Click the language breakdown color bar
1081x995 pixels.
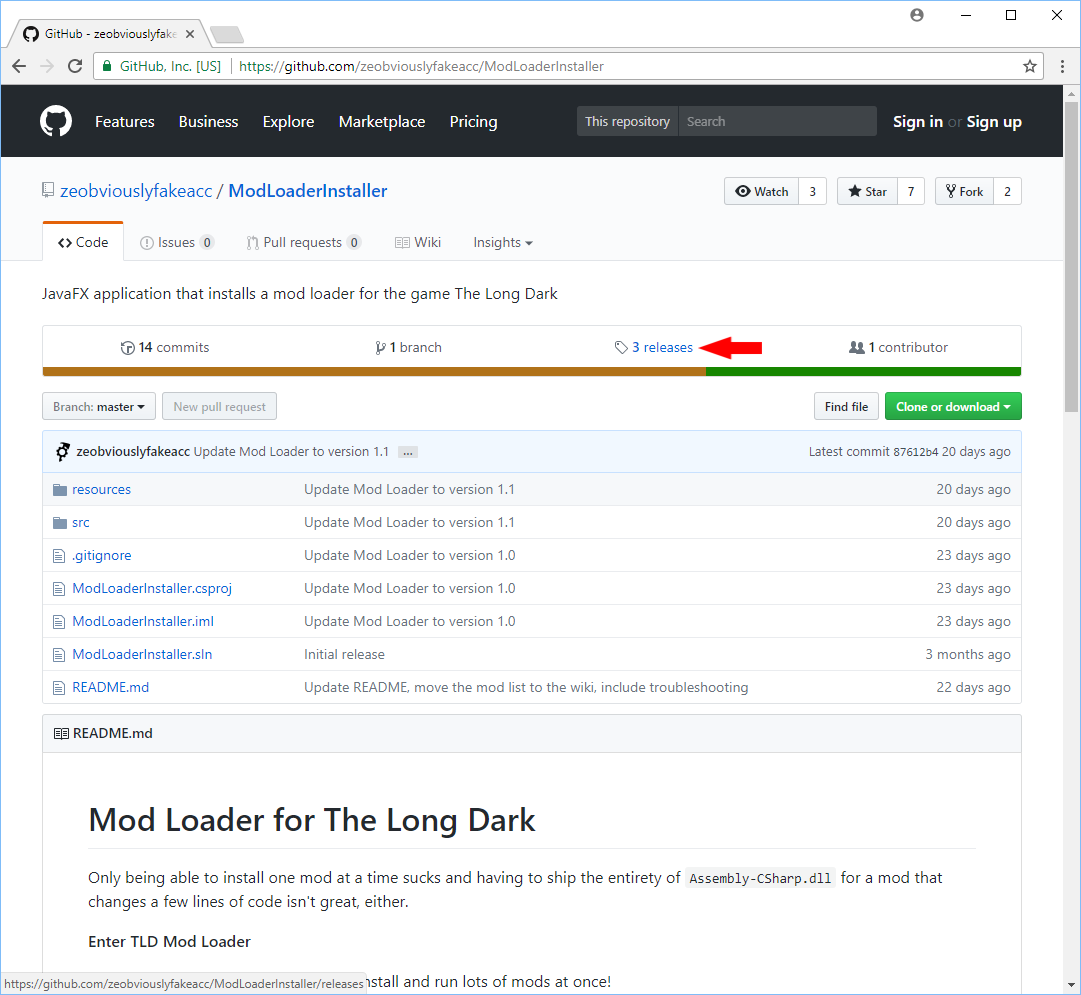pos(532,372)
